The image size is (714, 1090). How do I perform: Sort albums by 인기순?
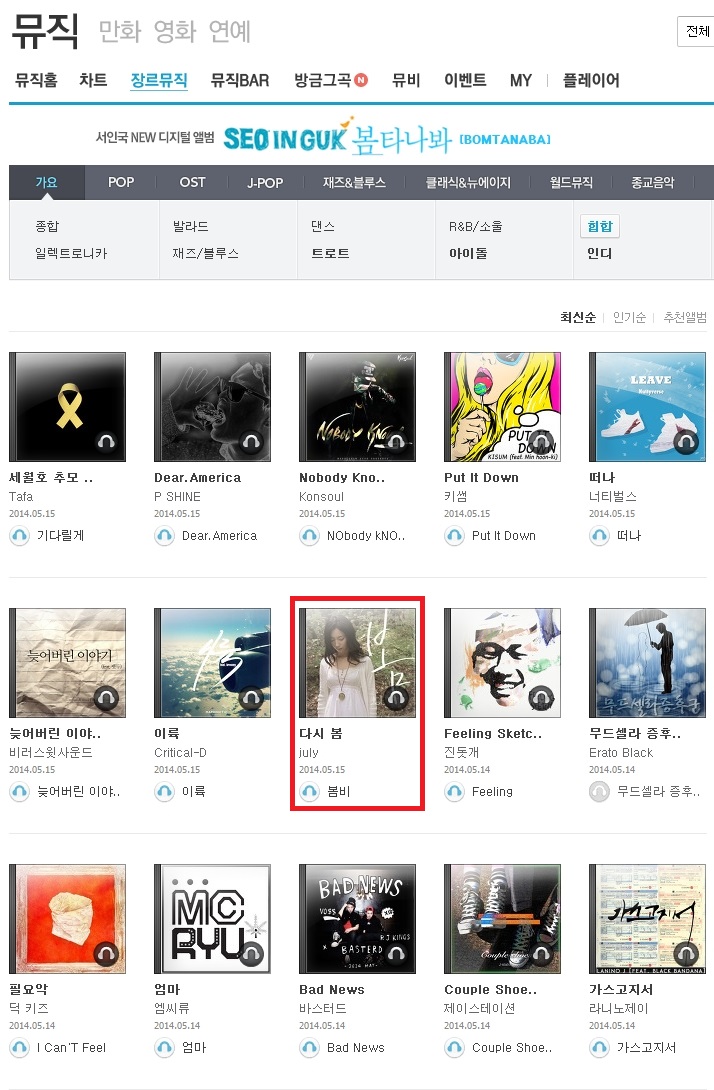tap(629, 317)
